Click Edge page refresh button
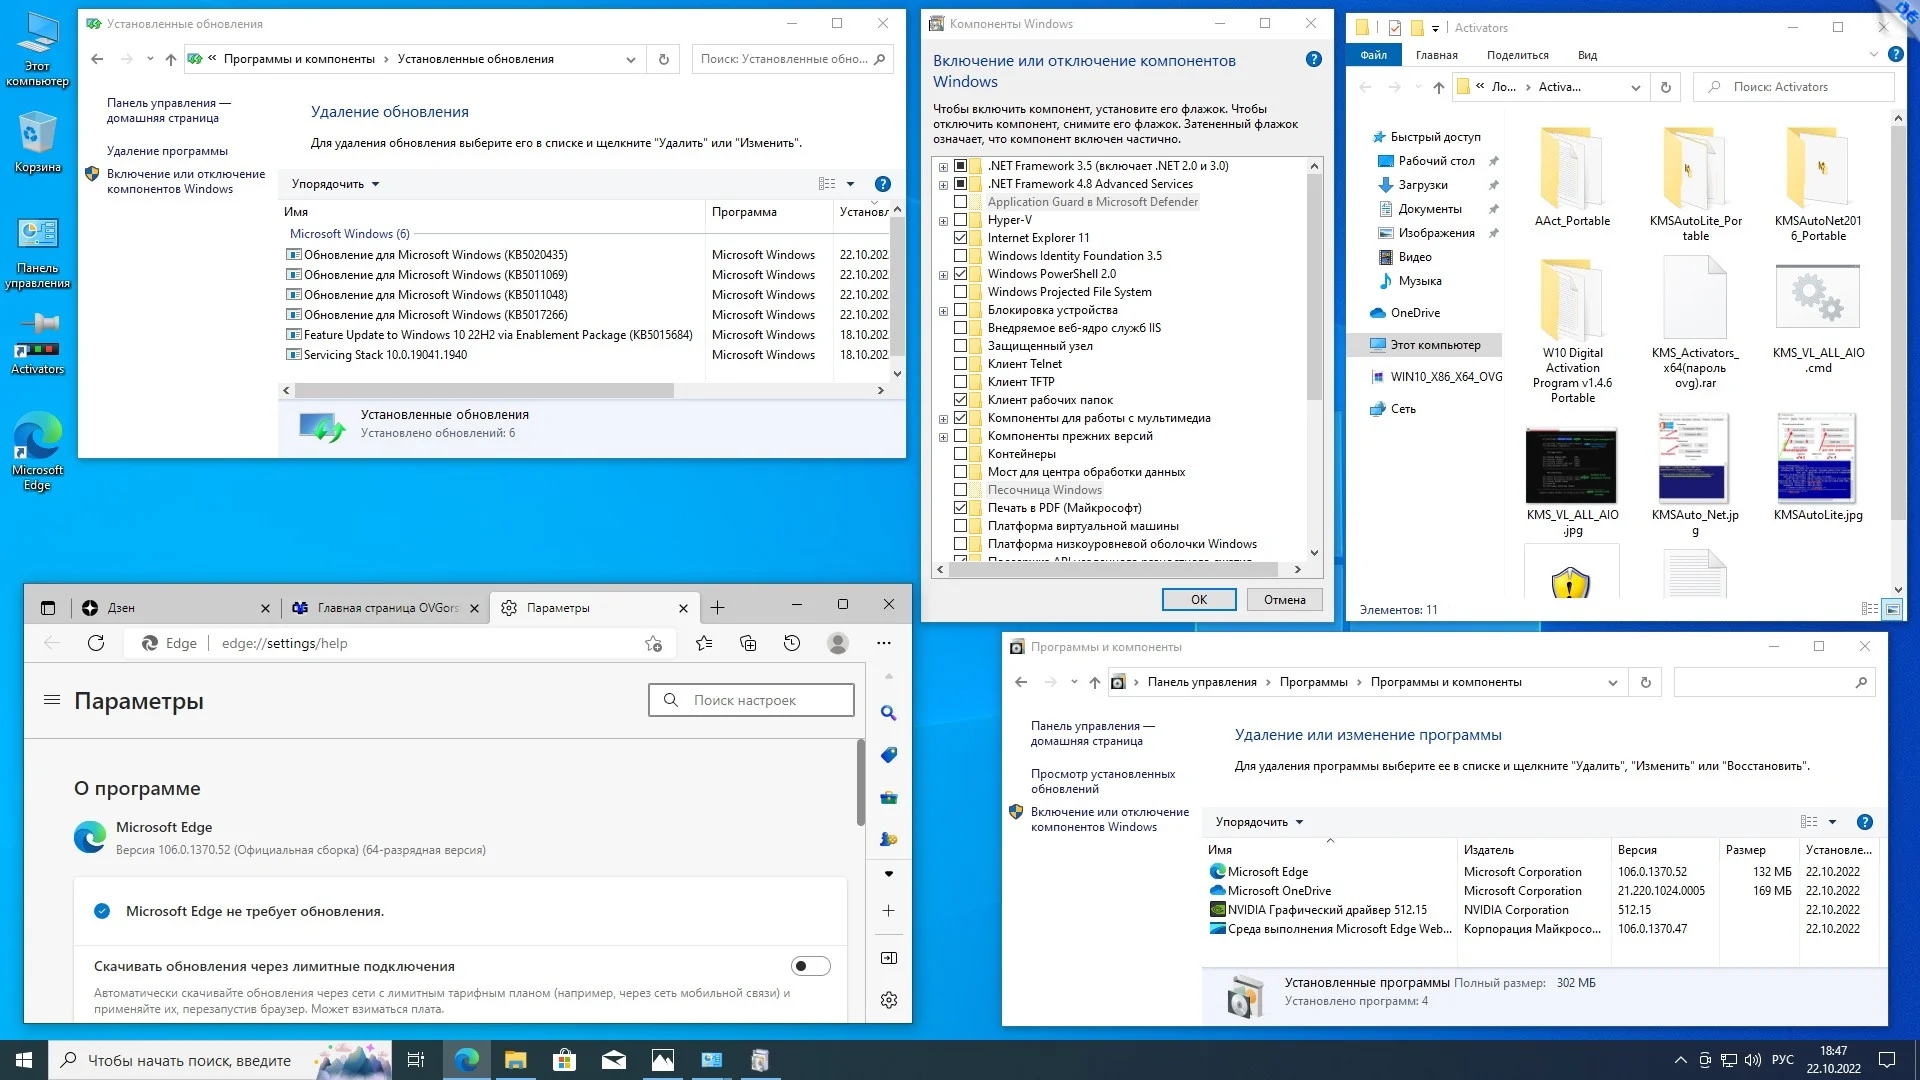Viewport: 1920px width, 1080px height. coord(96,643)
